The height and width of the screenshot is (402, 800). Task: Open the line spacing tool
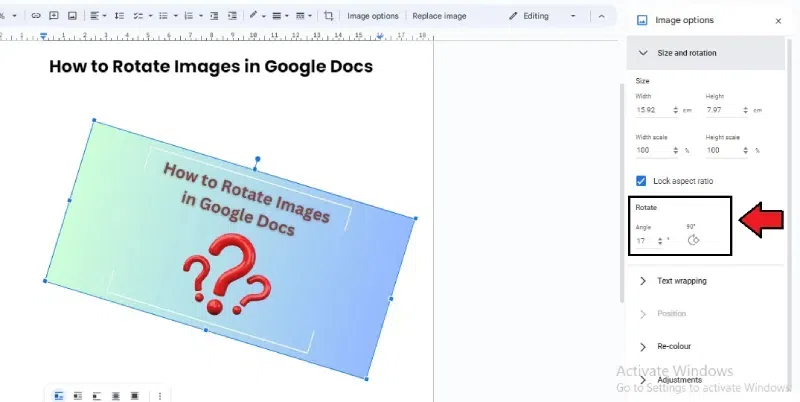(x=118, y=16)
